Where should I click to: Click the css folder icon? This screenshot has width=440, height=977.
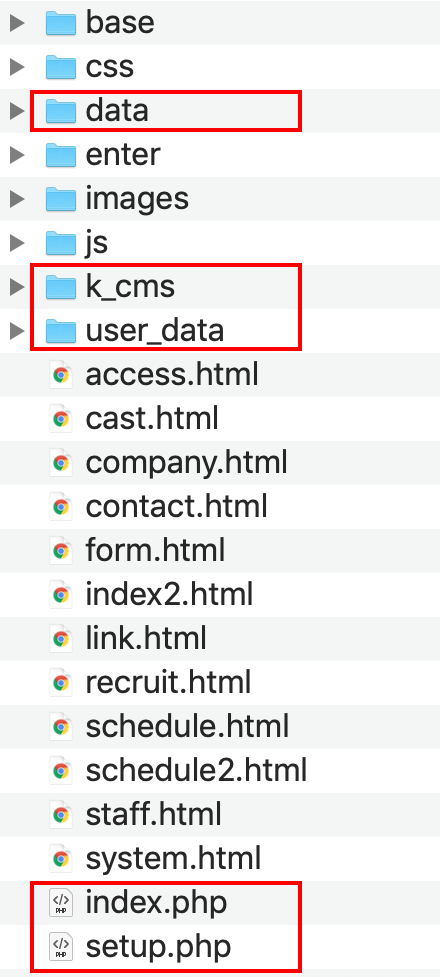61,67
